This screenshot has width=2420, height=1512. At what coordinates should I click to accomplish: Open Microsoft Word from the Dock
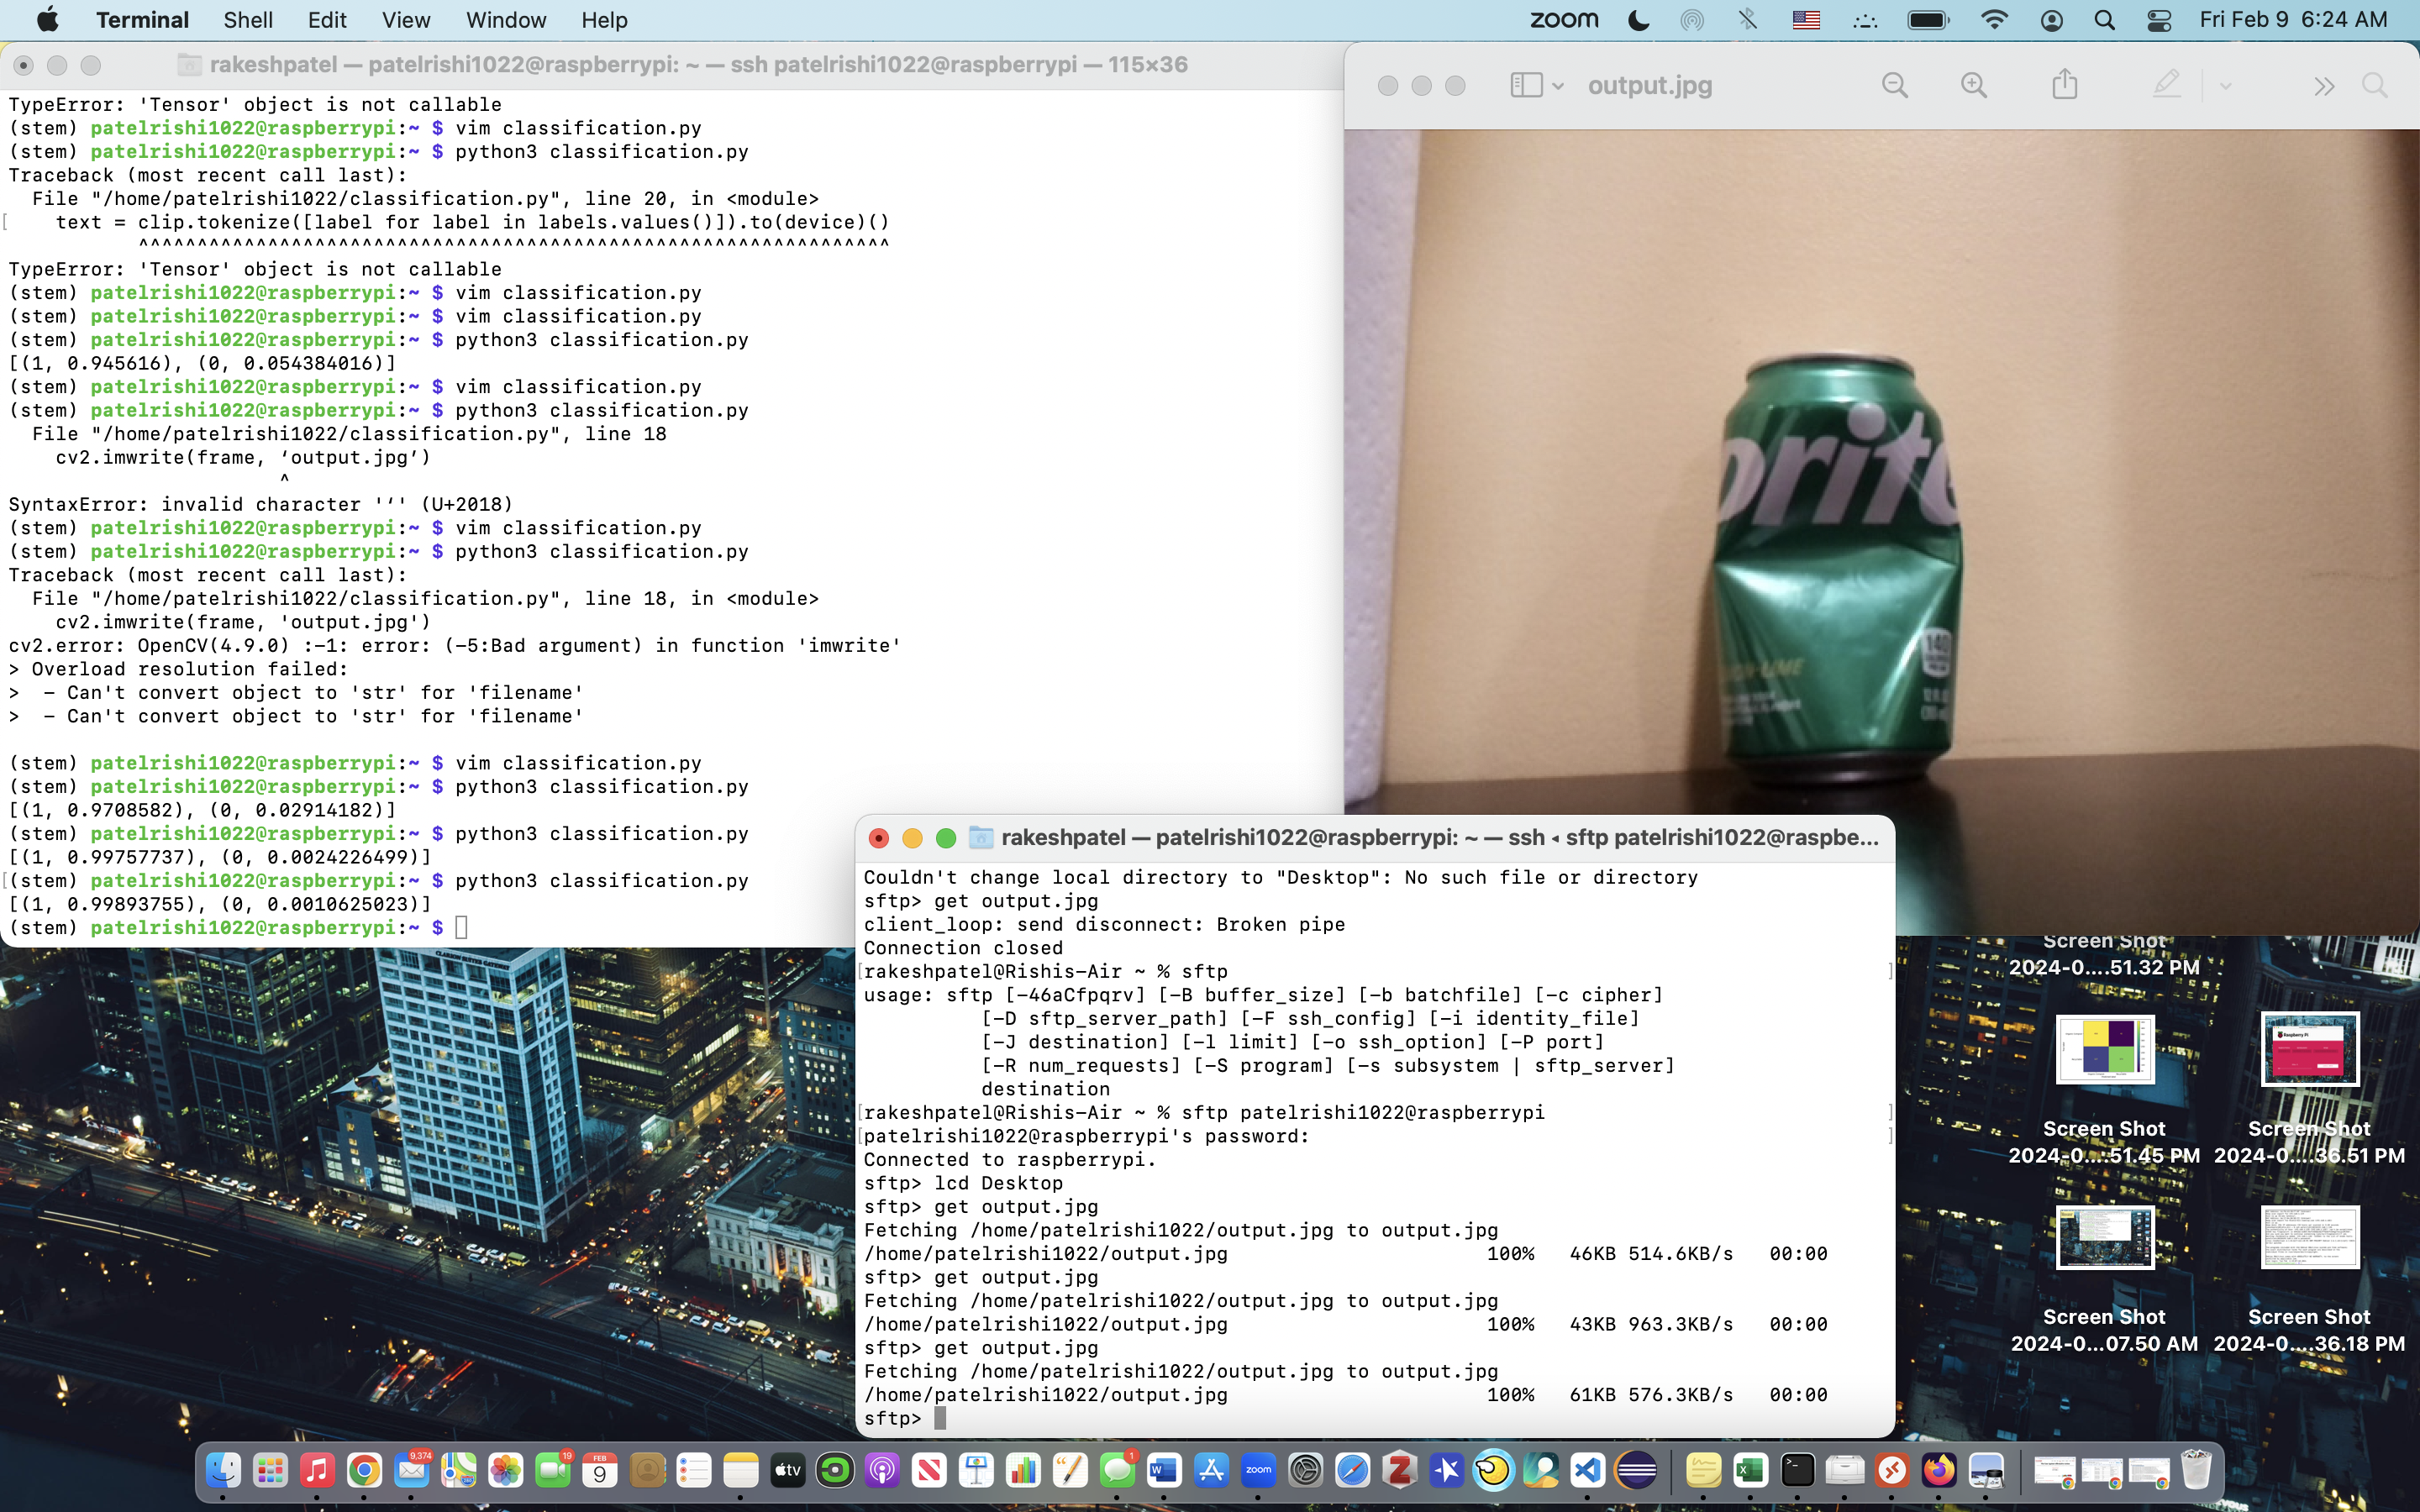pos(1164,1471)
